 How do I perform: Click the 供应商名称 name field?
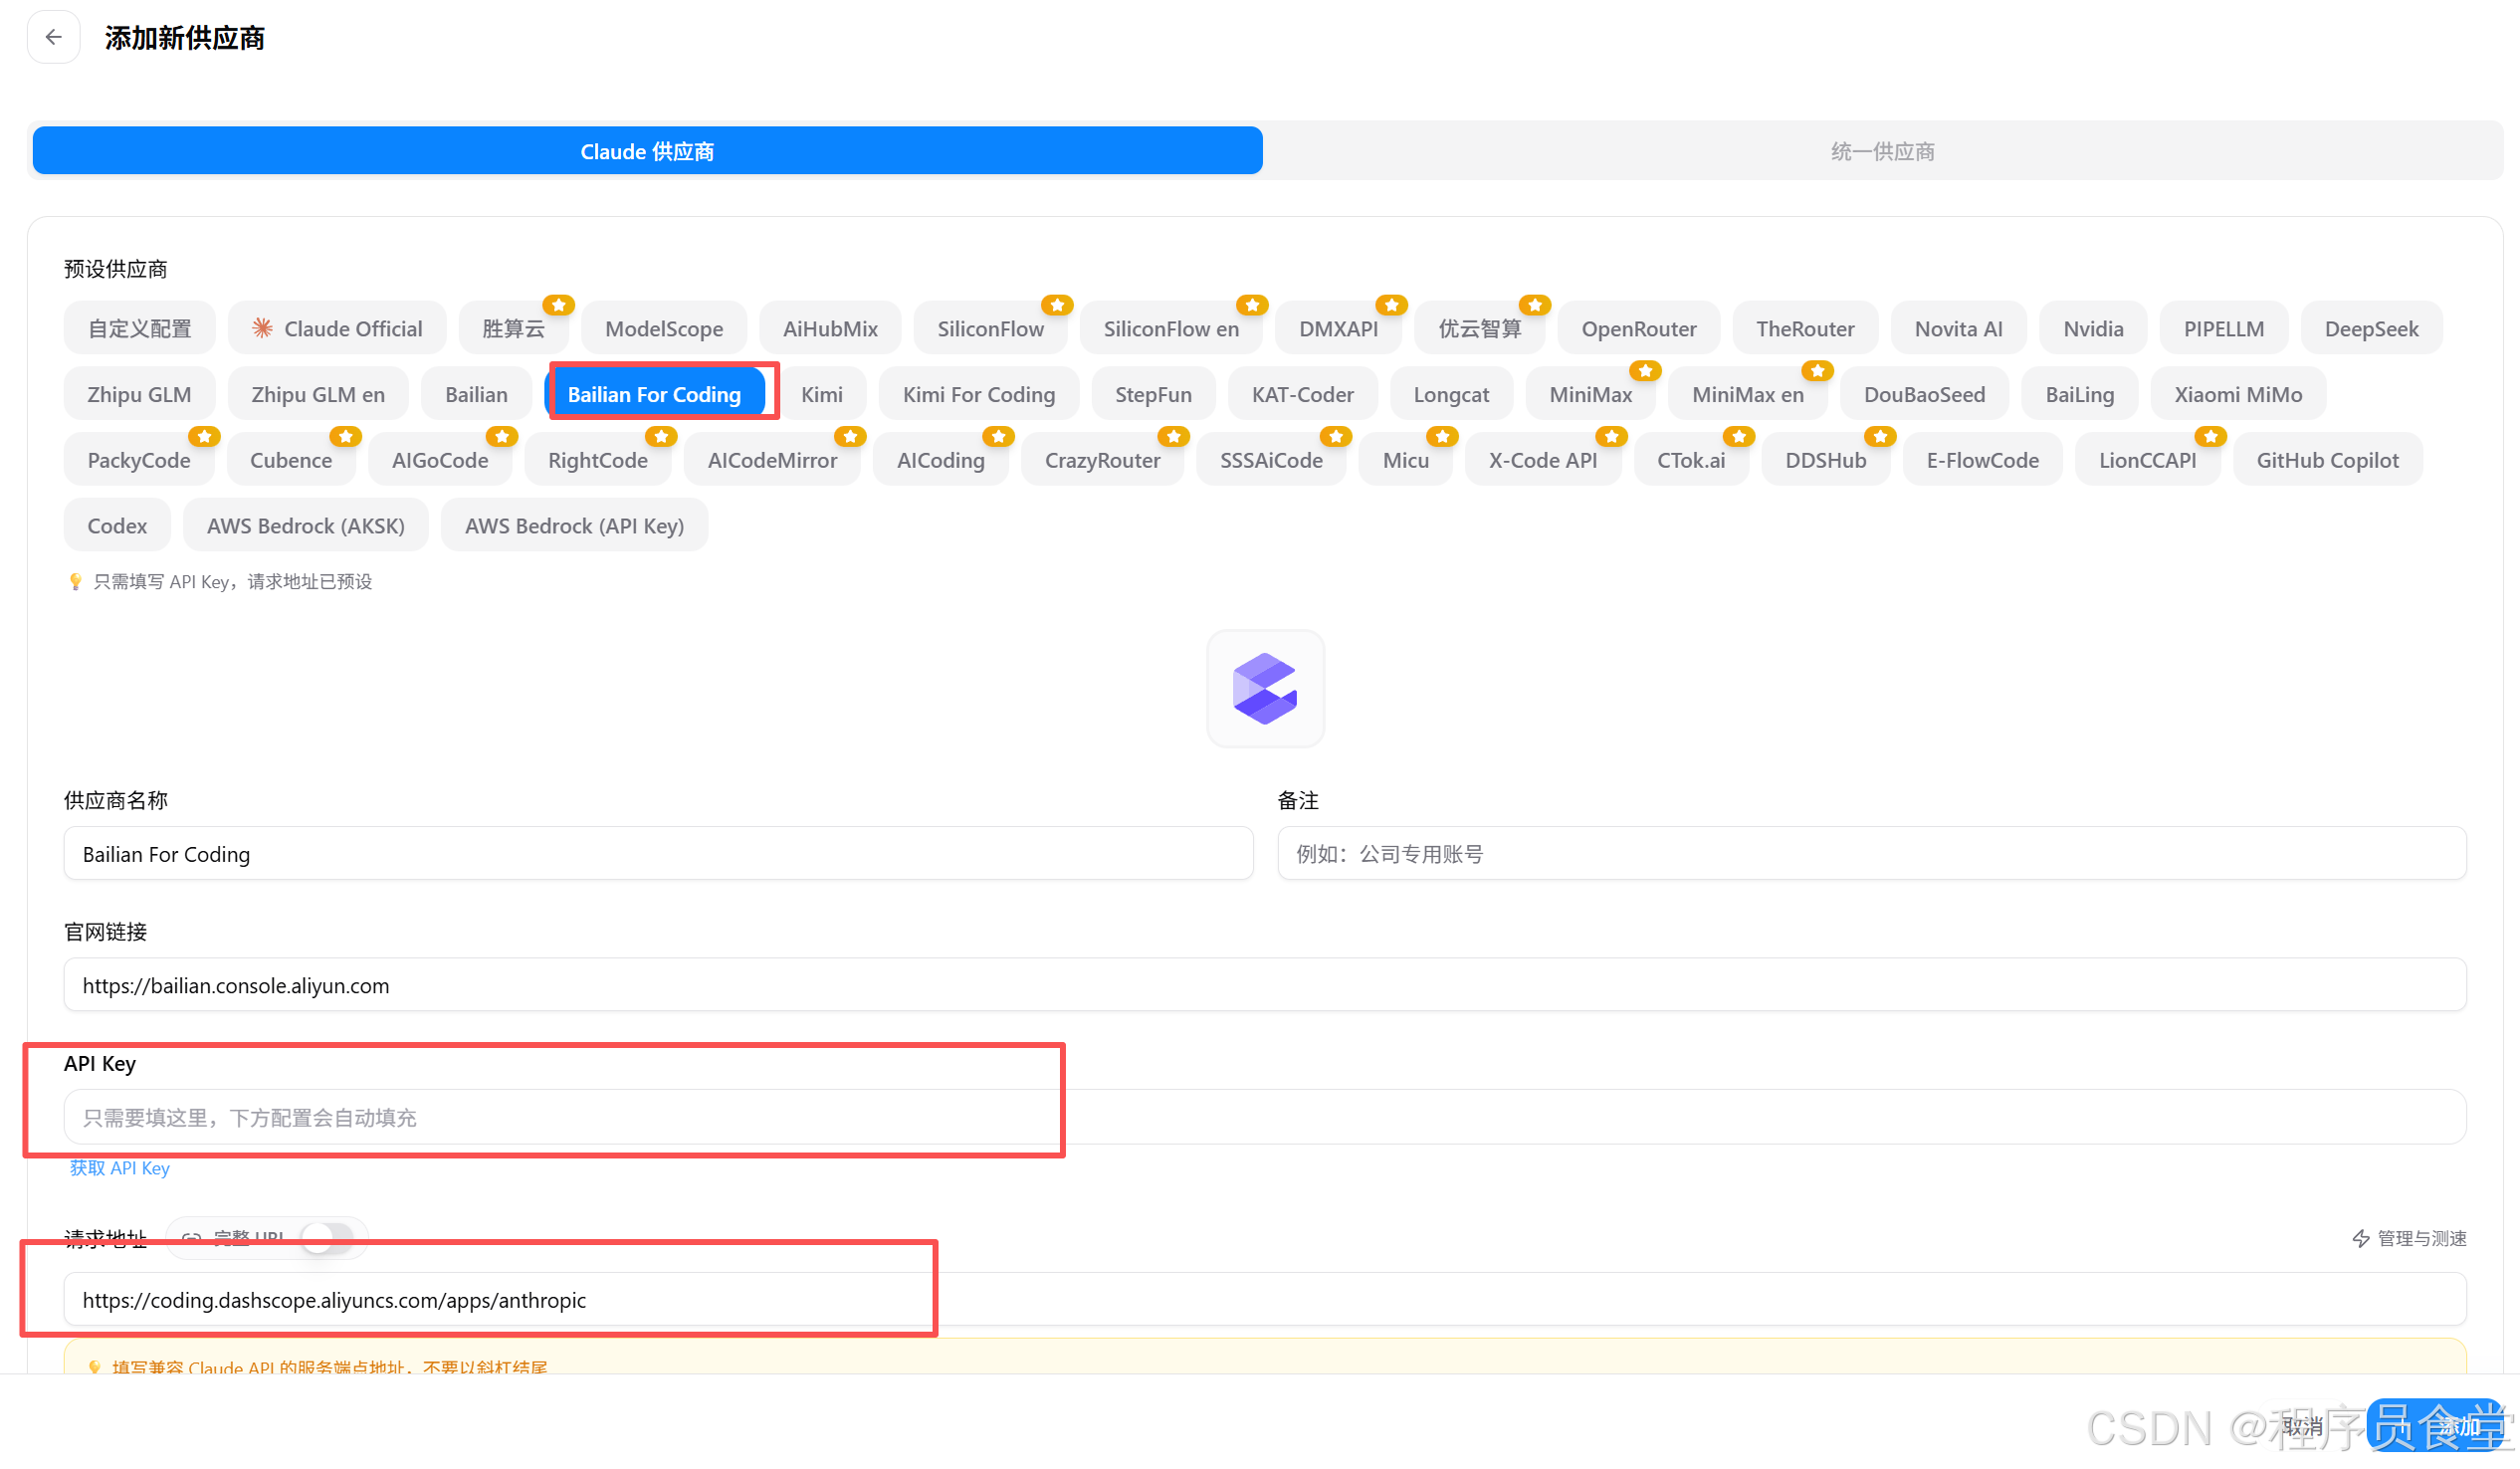(x=658, y=853)
